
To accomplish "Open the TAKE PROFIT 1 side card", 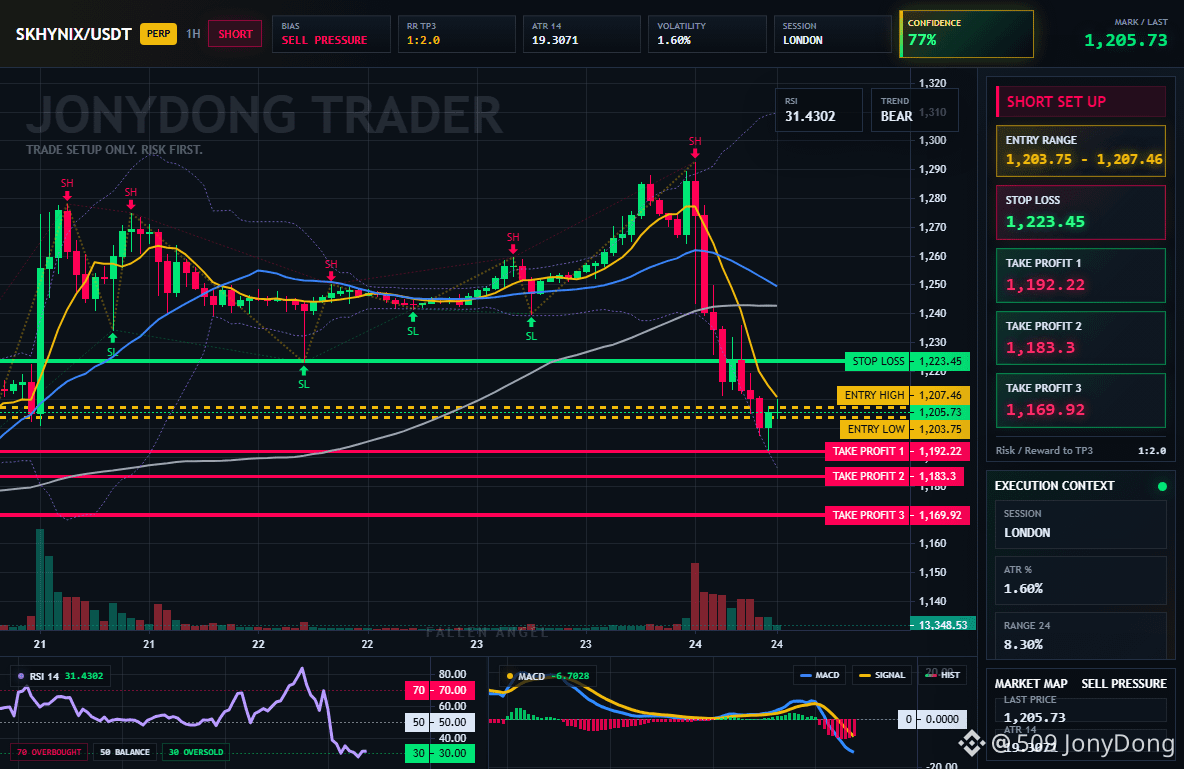I will coord(1081,275).
